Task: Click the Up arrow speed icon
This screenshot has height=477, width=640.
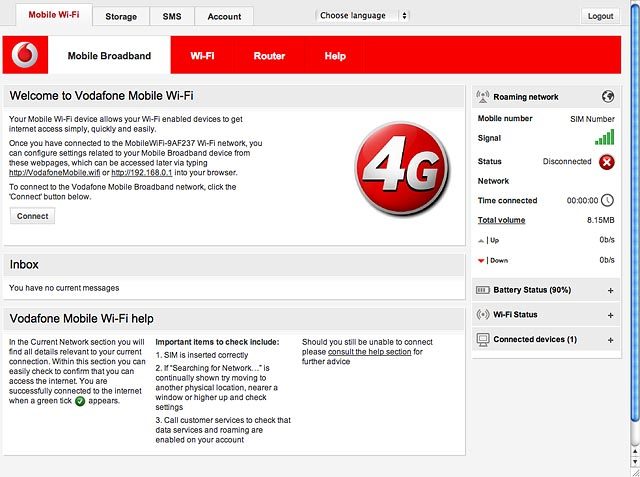Action: point(481,241)
